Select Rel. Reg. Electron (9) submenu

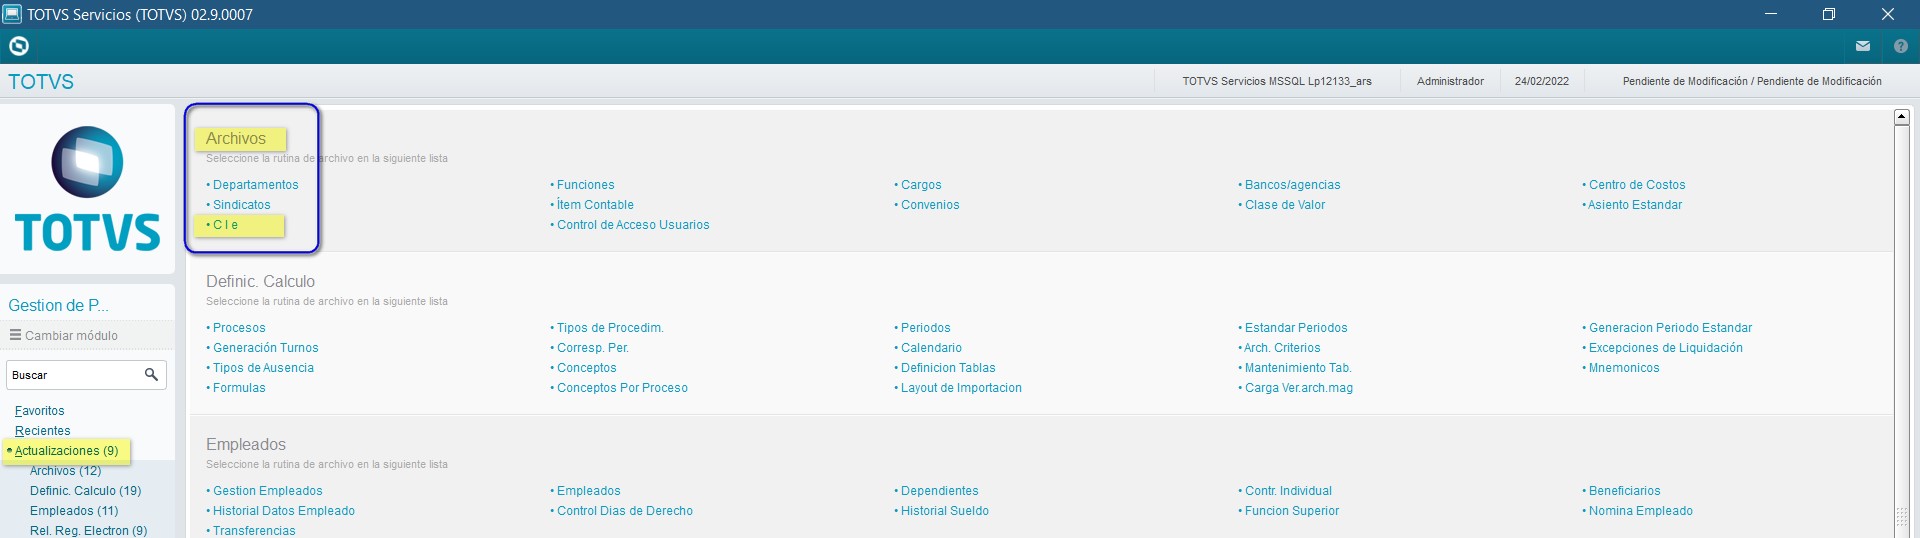(x=89, y=531)
